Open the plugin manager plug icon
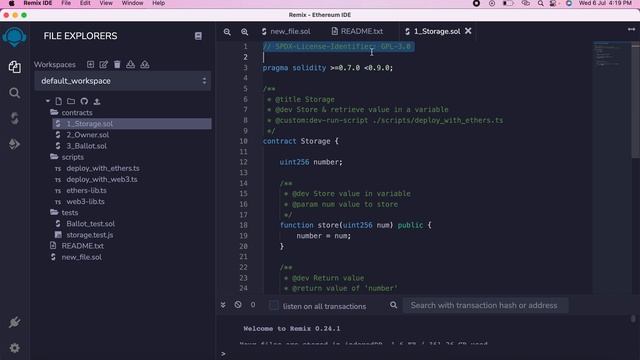 tap(15, 322)
